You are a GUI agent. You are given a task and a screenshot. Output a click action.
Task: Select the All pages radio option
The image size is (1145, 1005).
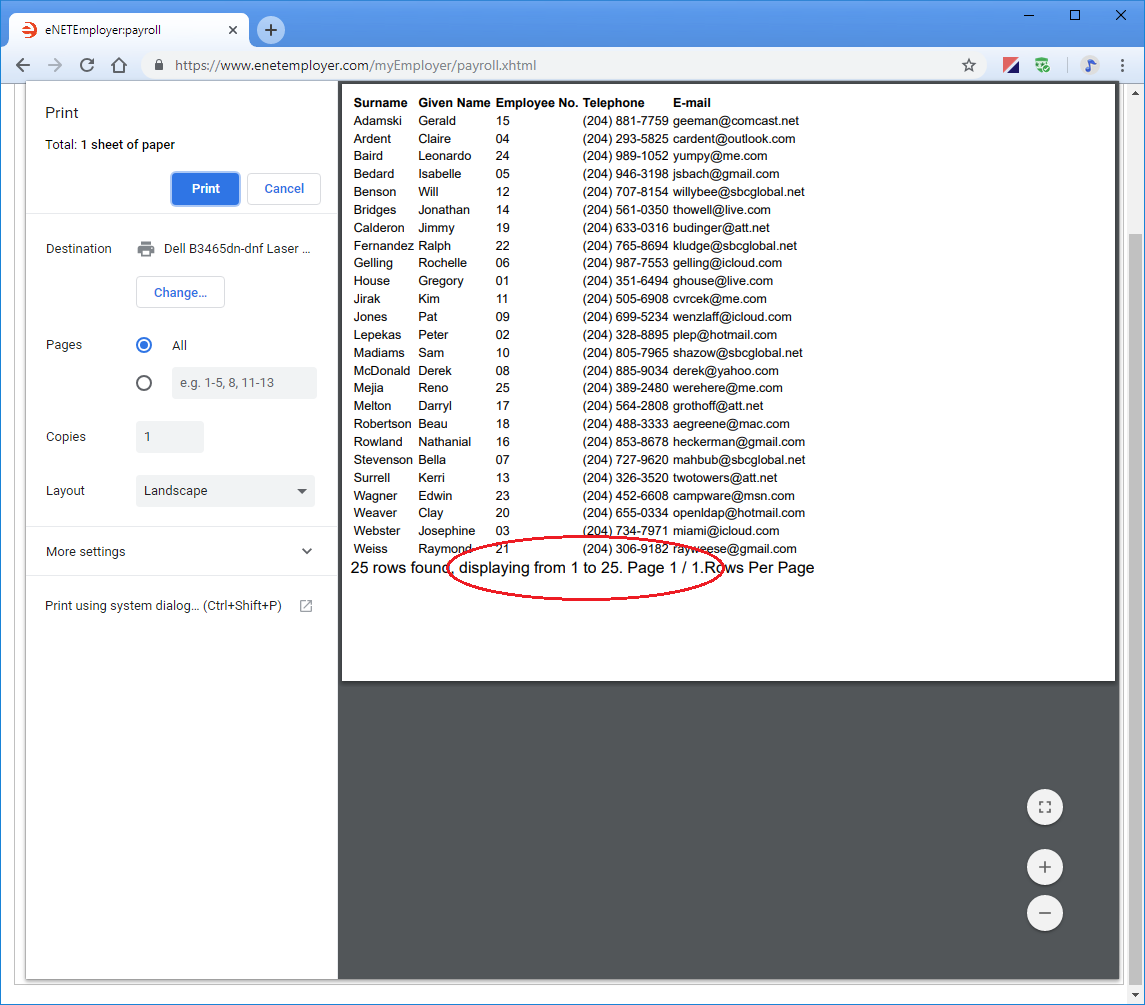(x=144, y=345)
